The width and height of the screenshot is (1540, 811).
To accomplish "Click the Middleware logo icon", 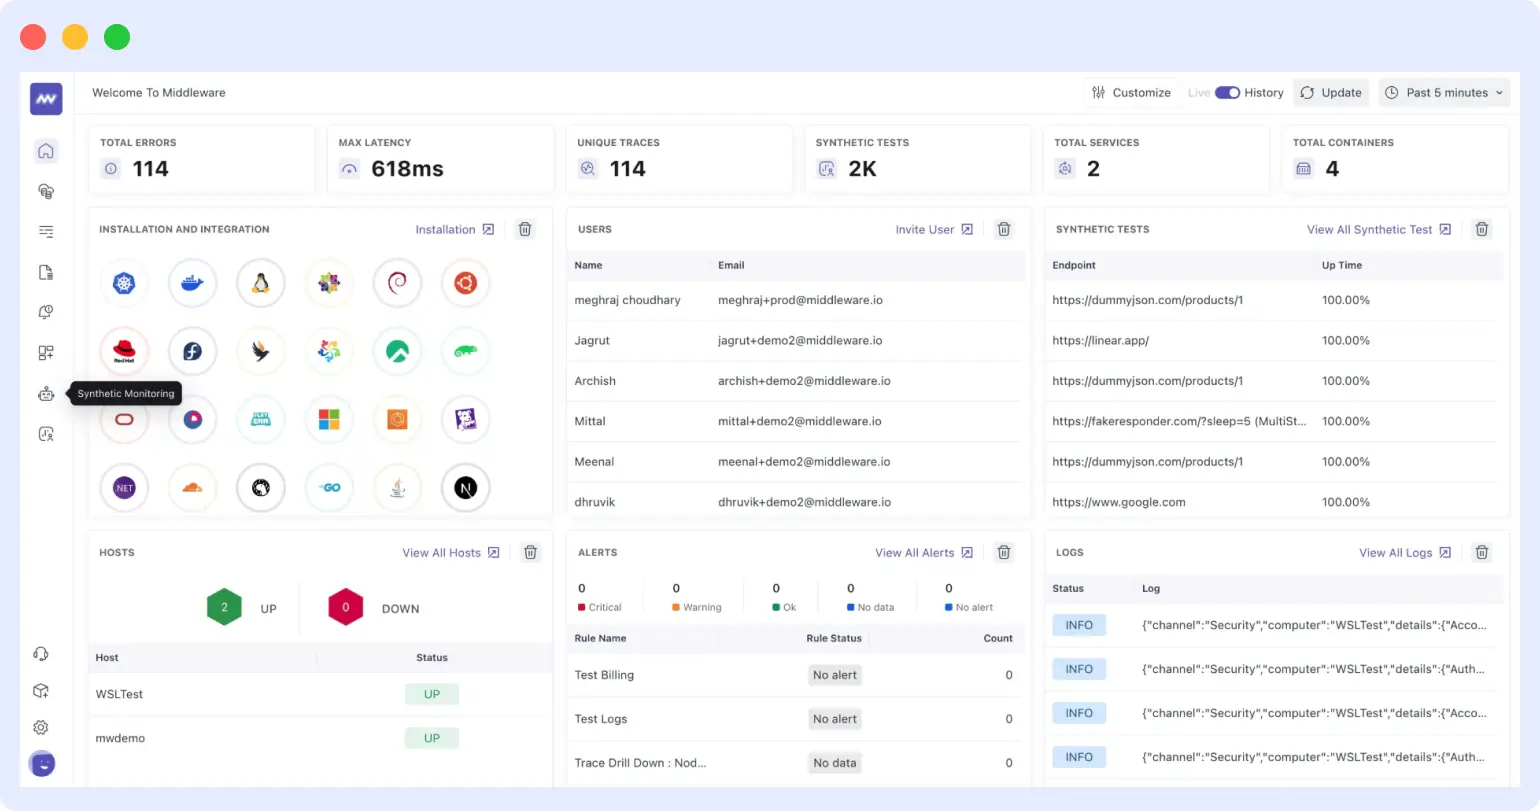I will (46, 99).
